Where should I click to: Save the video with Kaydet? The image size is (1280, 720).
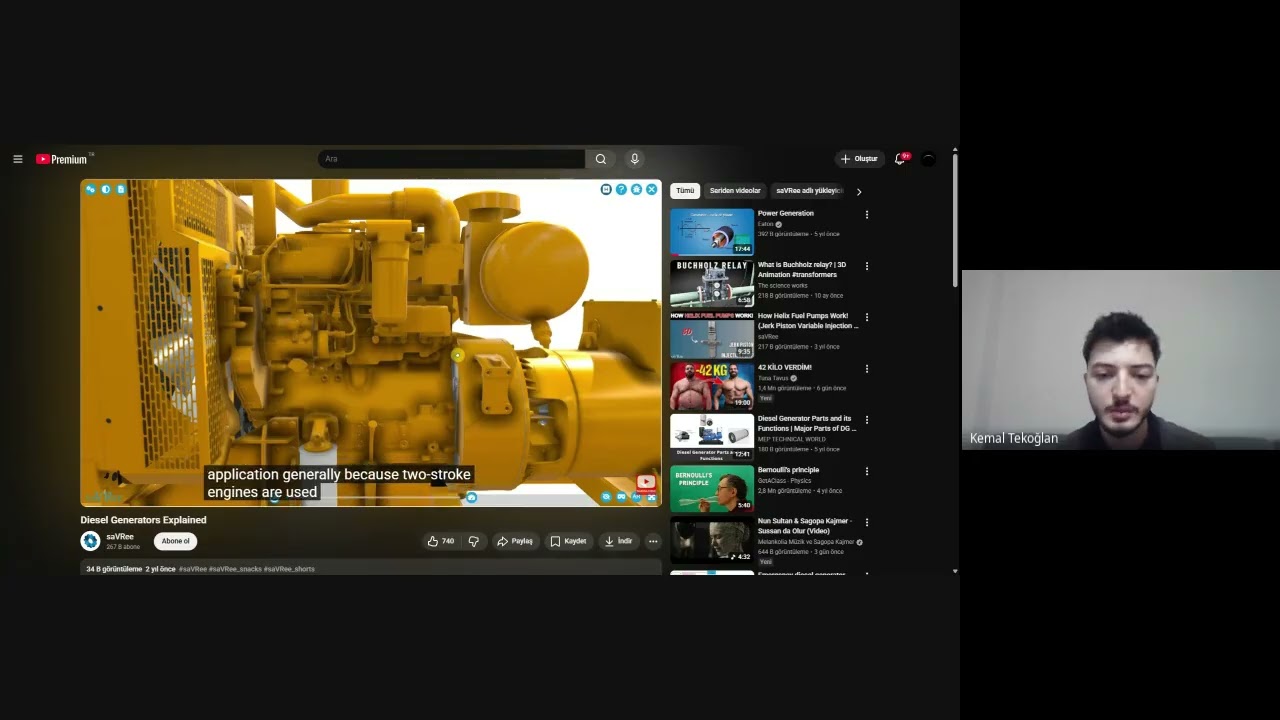pyautogui.click(x=568, y=541)
